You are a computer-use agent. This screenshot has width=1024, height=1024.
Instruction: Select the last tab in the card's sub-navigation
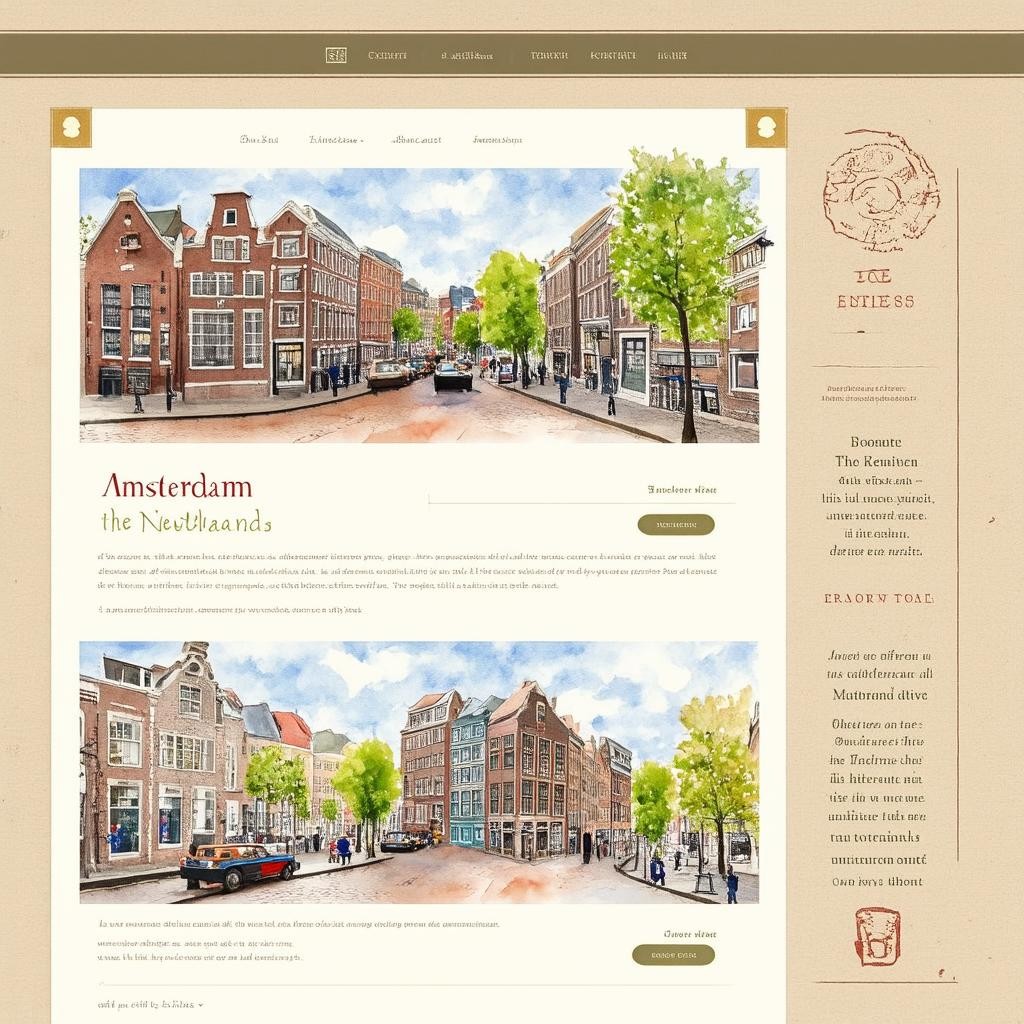(497, 140)
